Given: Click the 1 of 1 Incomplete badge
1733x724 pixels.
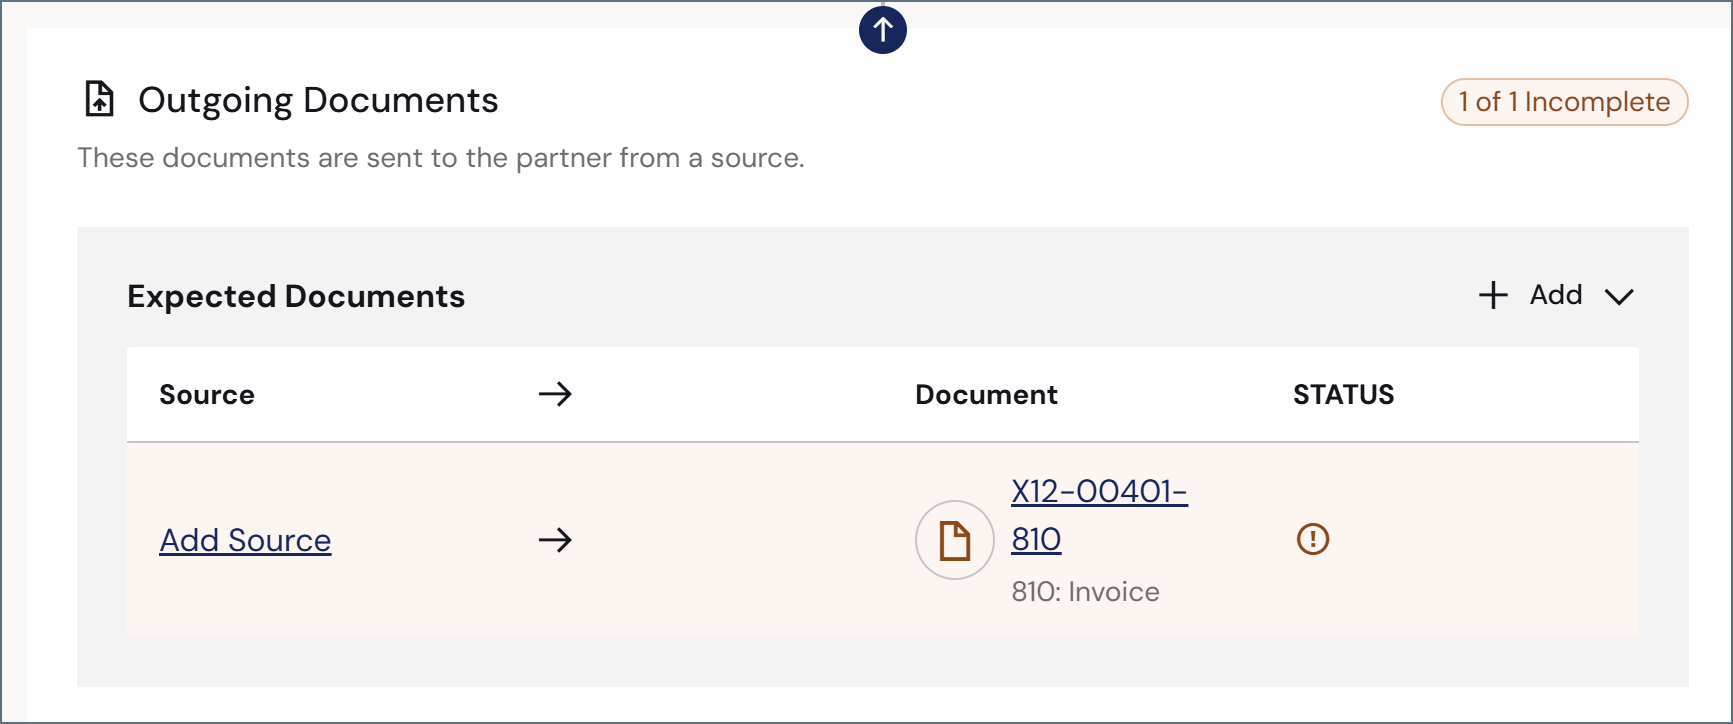Looking at the screenshot, I should [x=1564, y=102].
